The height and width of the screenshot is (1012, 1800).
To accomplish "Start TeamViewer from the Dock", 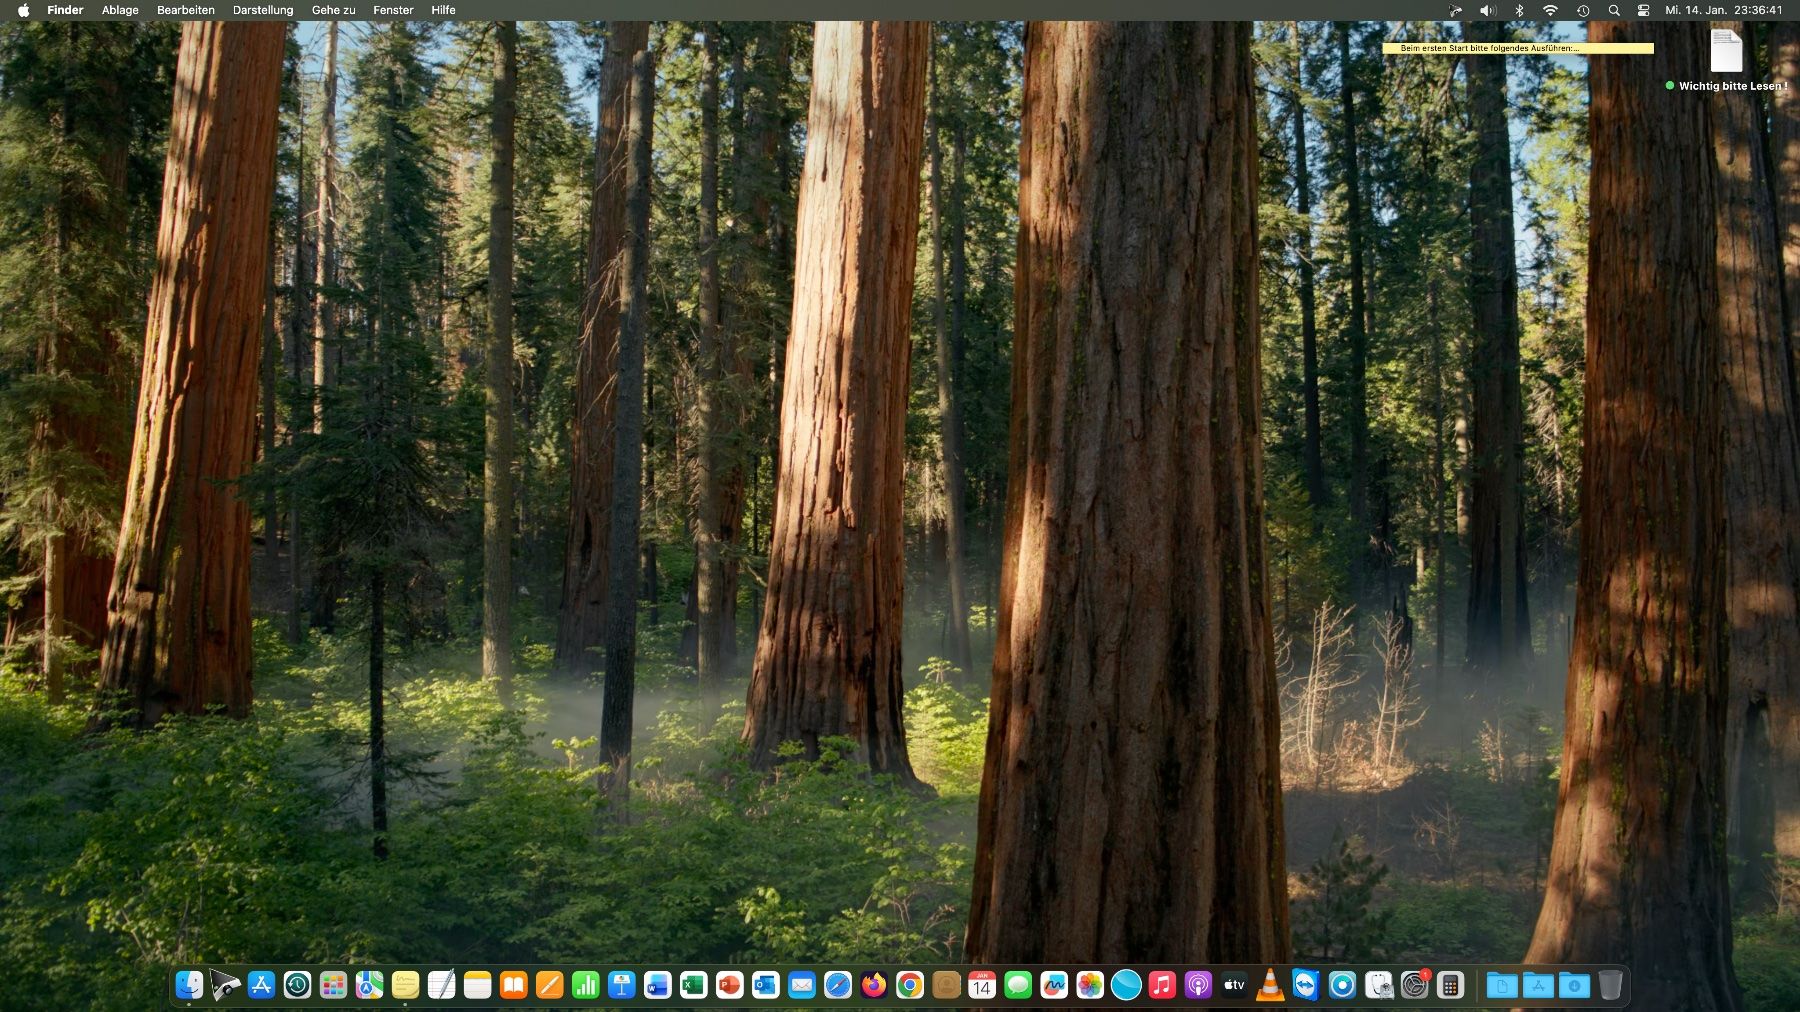I will pos(1305,986).
